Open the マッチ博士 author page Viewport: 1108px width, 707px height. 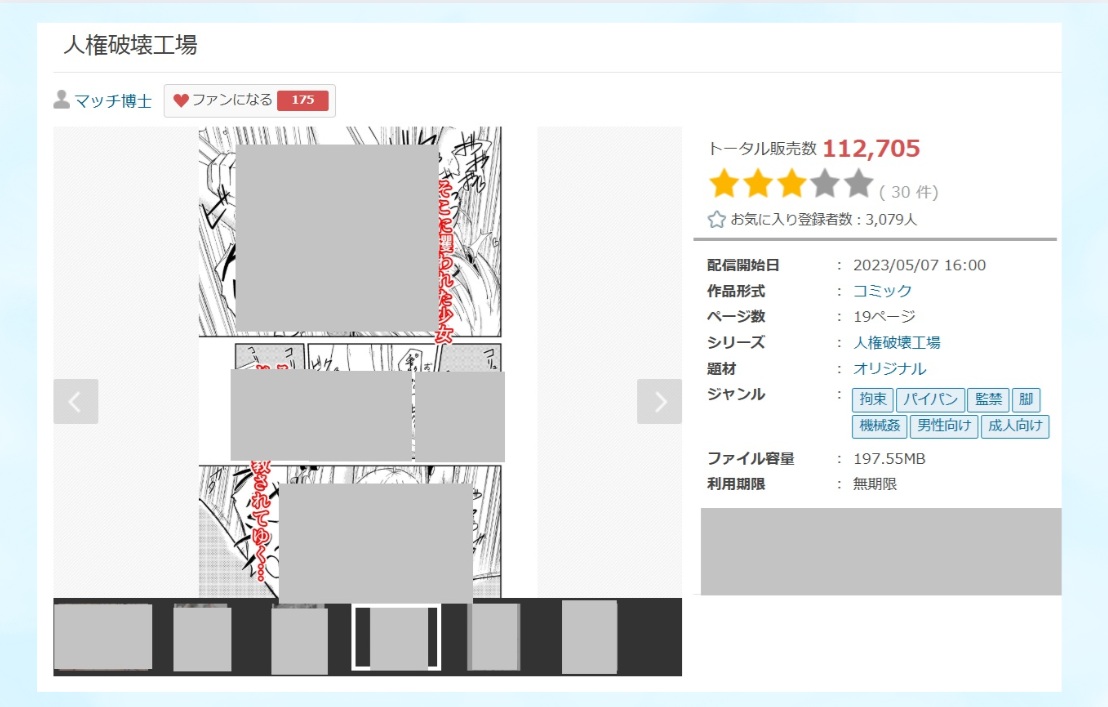point(113,100)
